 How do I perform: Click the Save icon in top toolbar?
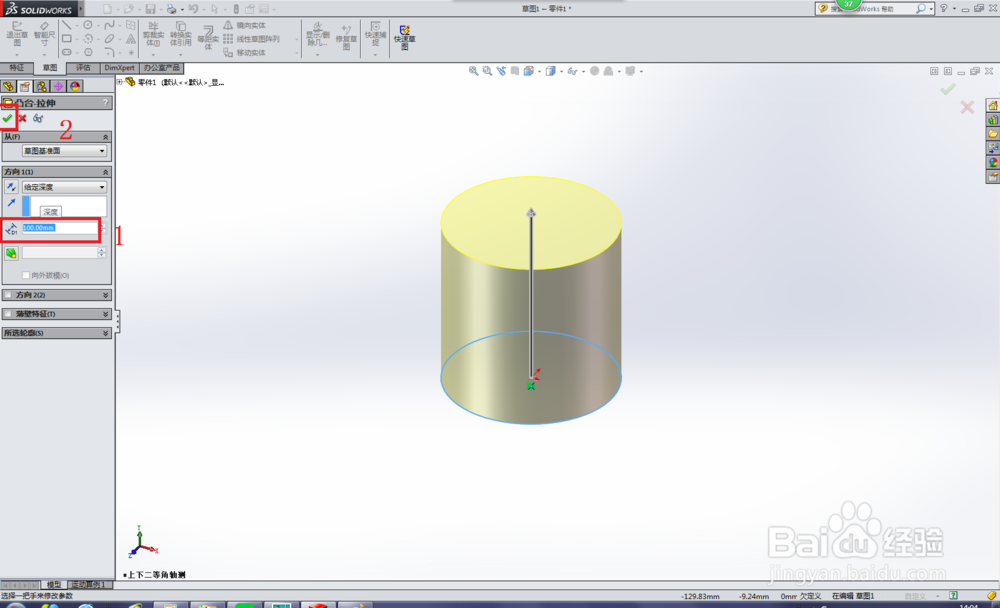151,9
